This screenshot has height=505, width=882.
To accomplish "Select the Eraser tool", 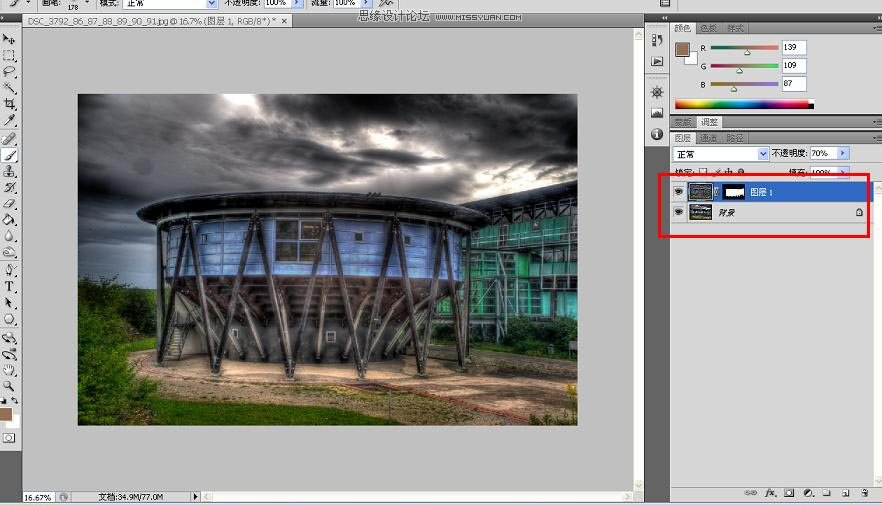I will click(9, 204).
